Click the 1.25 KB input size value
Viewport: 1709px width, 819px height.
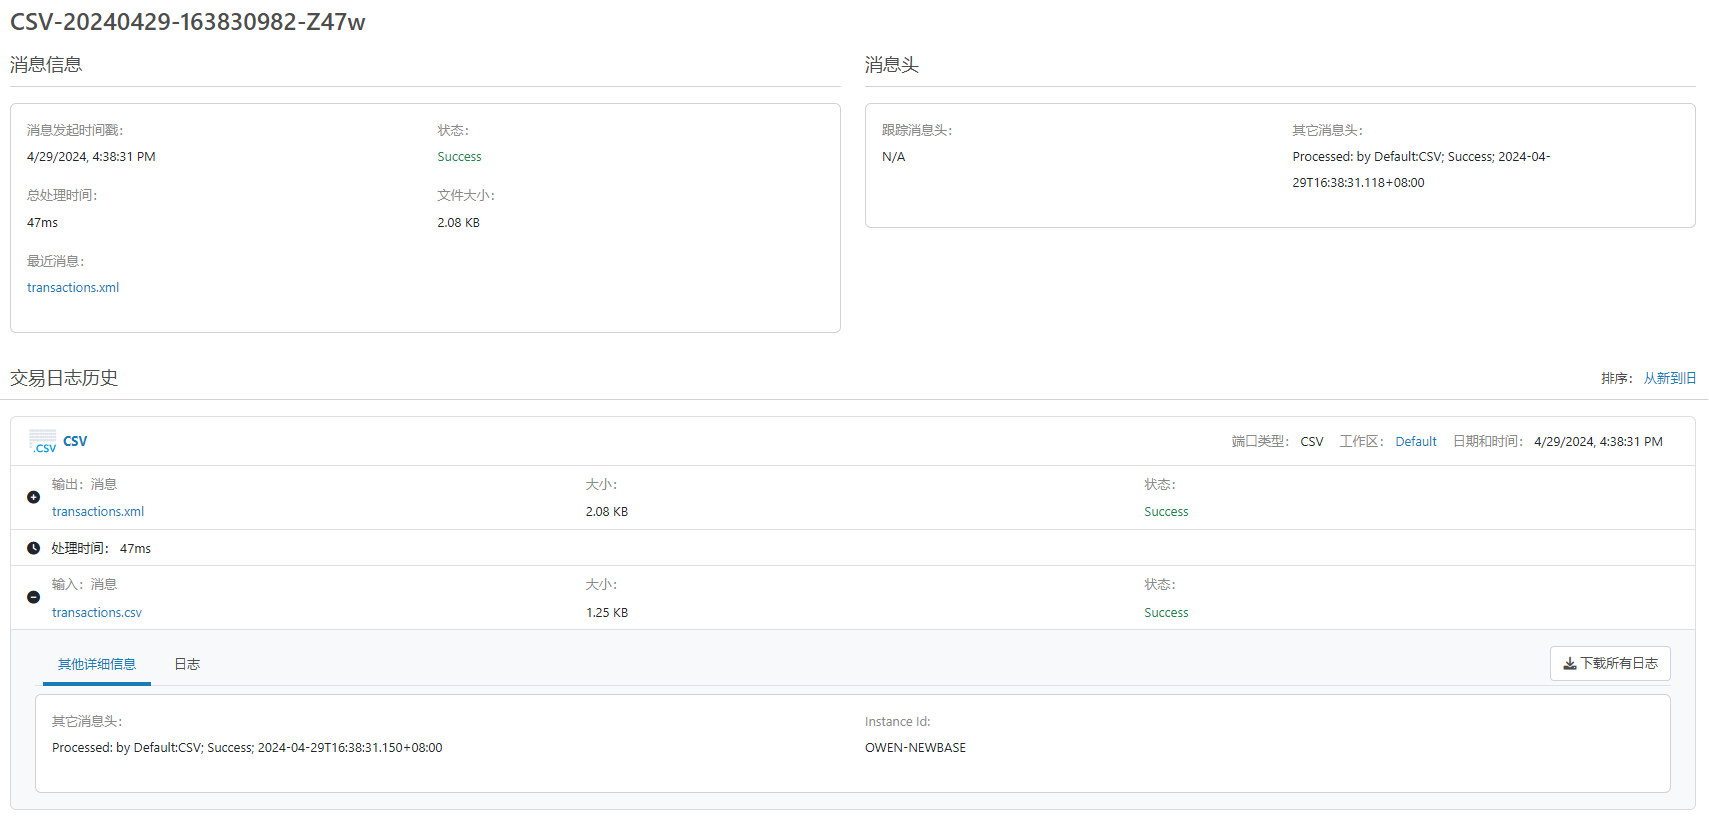(x=607, y=613)
